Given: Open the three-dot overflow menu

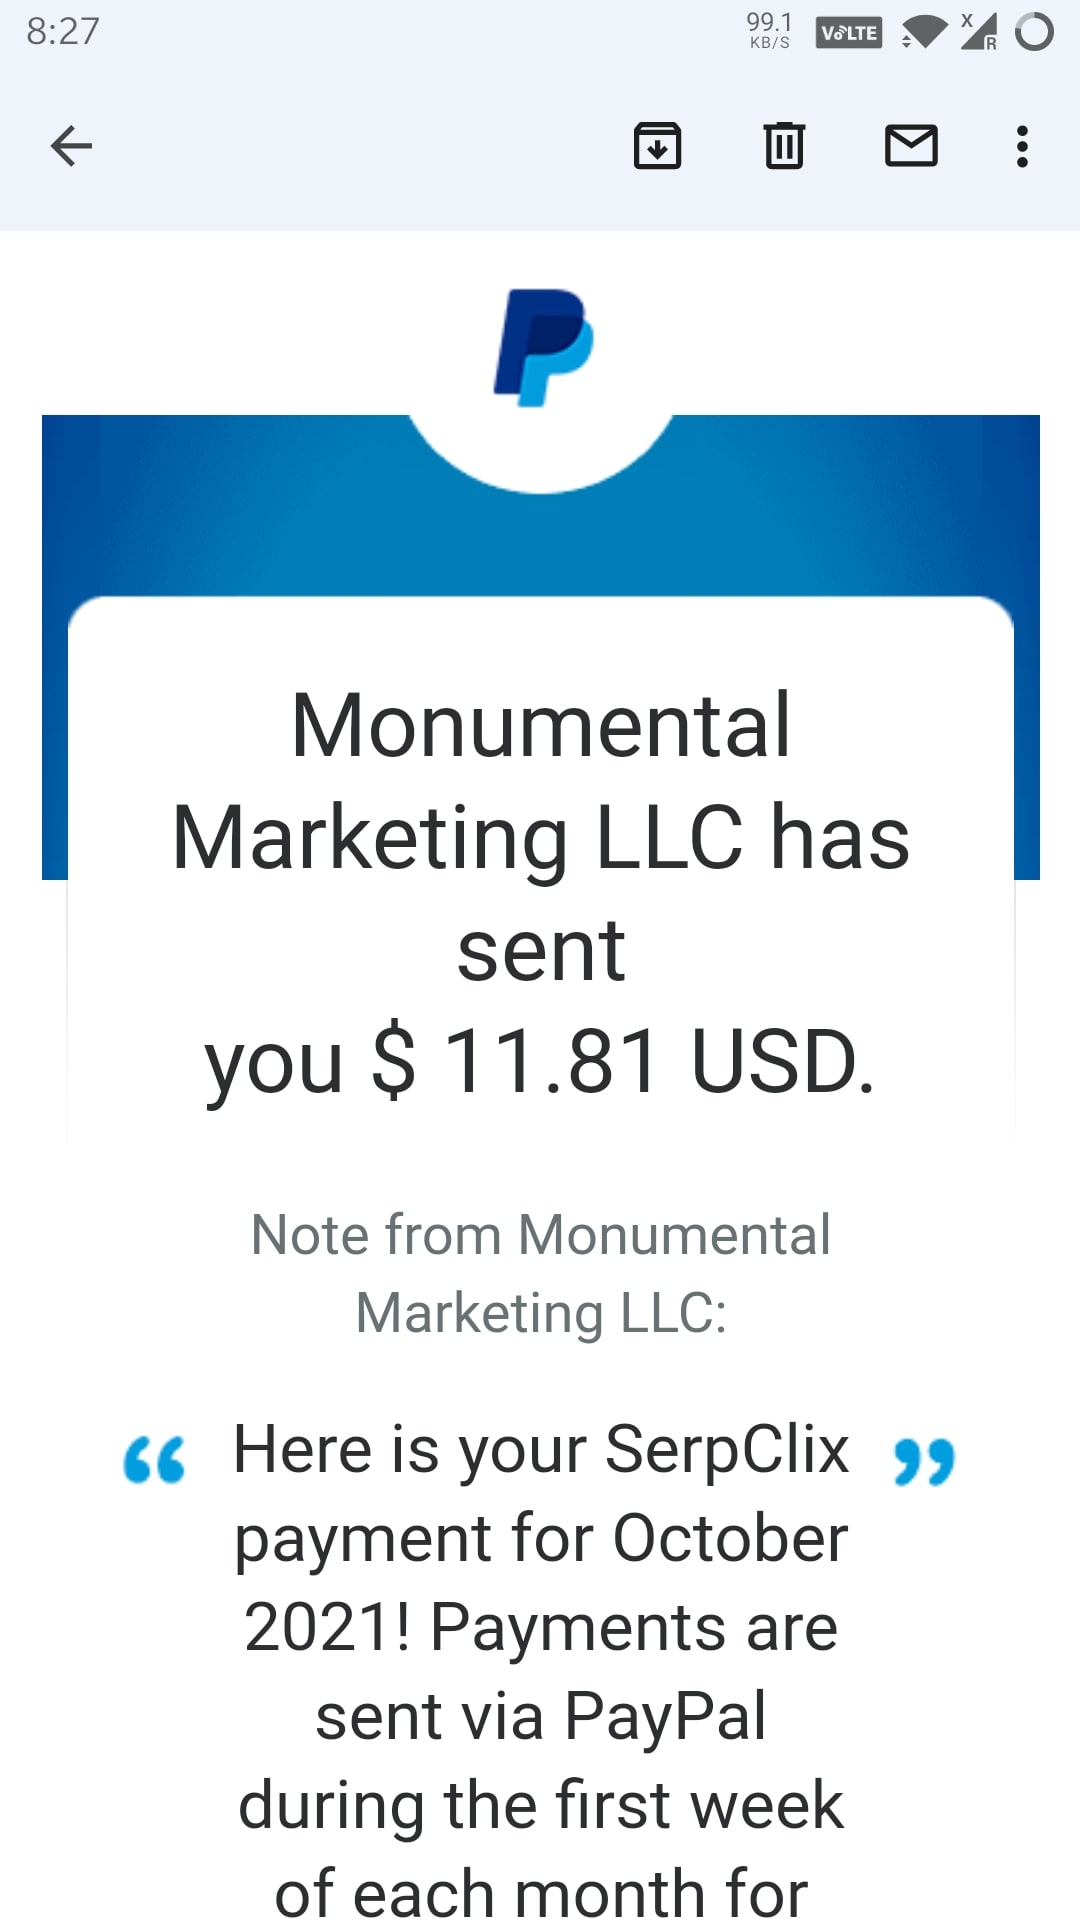Looking at the screenshot, I should coord(1021,147).
